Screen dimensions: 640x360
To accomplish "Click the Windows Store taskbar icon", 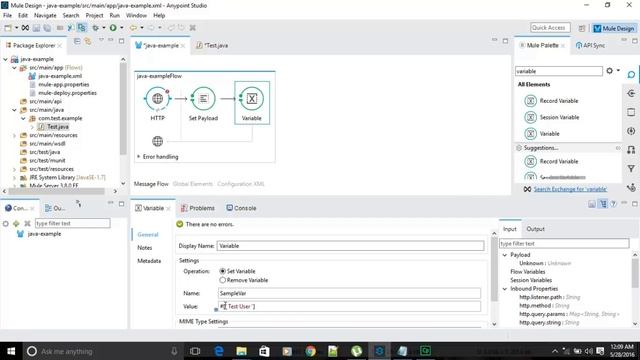I will pyautogui.click(x=264, y=351).
